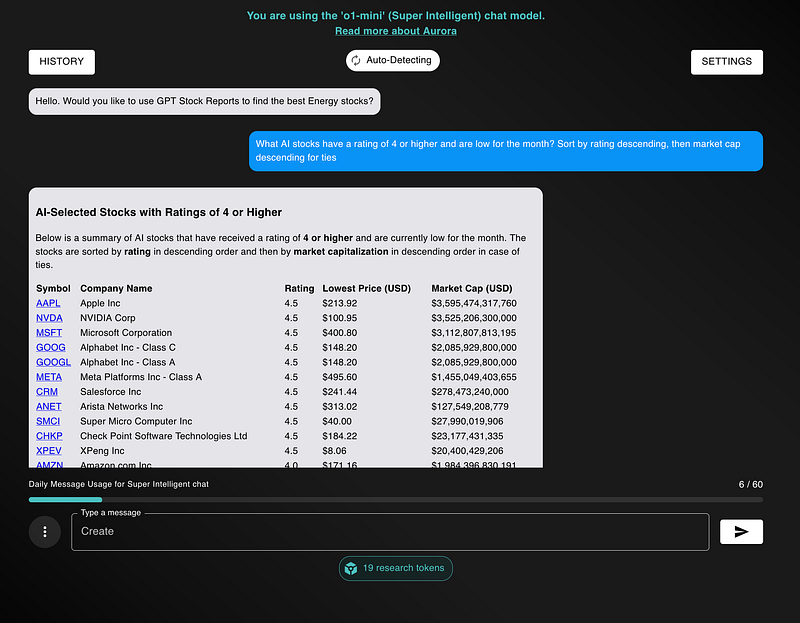This screenshot has width=800, height=623.
Task: Click the Auto-Detecting label text
Action: [398, 60]
